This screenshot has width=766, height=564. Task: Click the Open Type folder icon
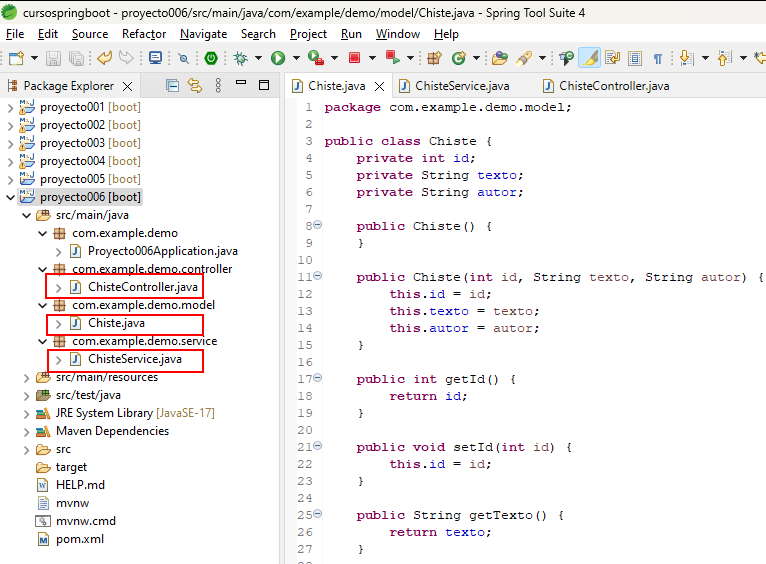(499, 58)
